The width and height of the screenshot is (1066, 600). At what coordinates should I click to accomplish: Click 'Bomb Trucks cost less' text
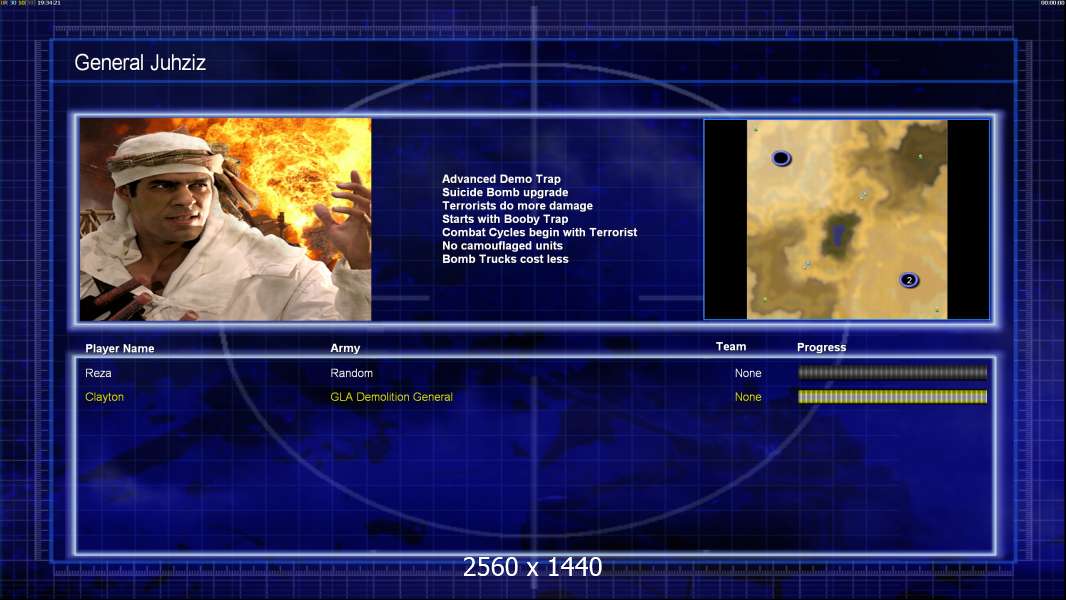pos(505,259)
